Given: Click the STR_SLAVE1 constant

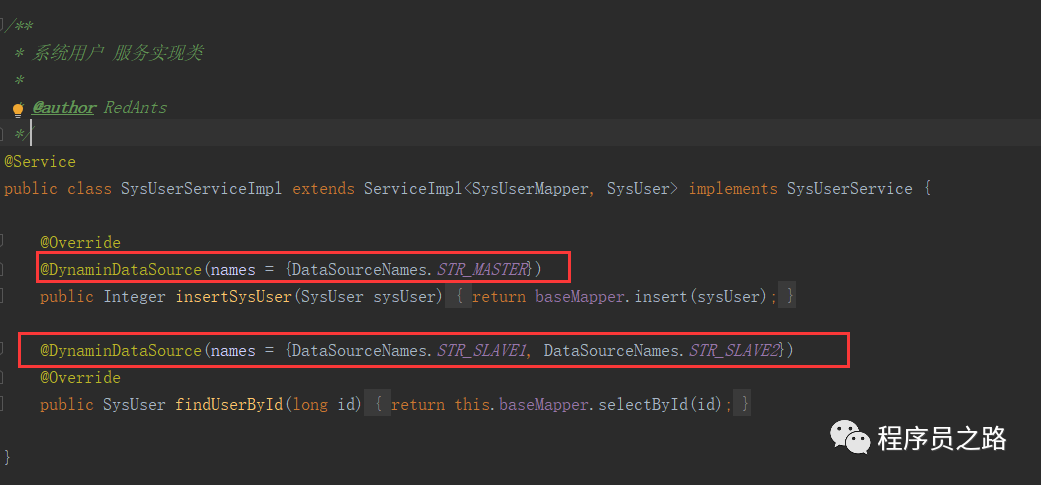Looking at the screenshot, I should [x=482, y=350].
